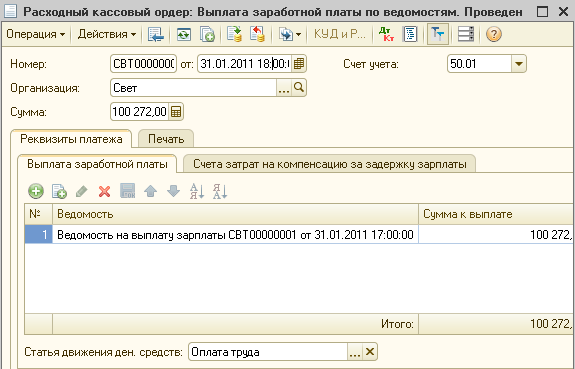Delete the row with the red X icon
This screenshot has width=575, height=369.
coord(105,191)
